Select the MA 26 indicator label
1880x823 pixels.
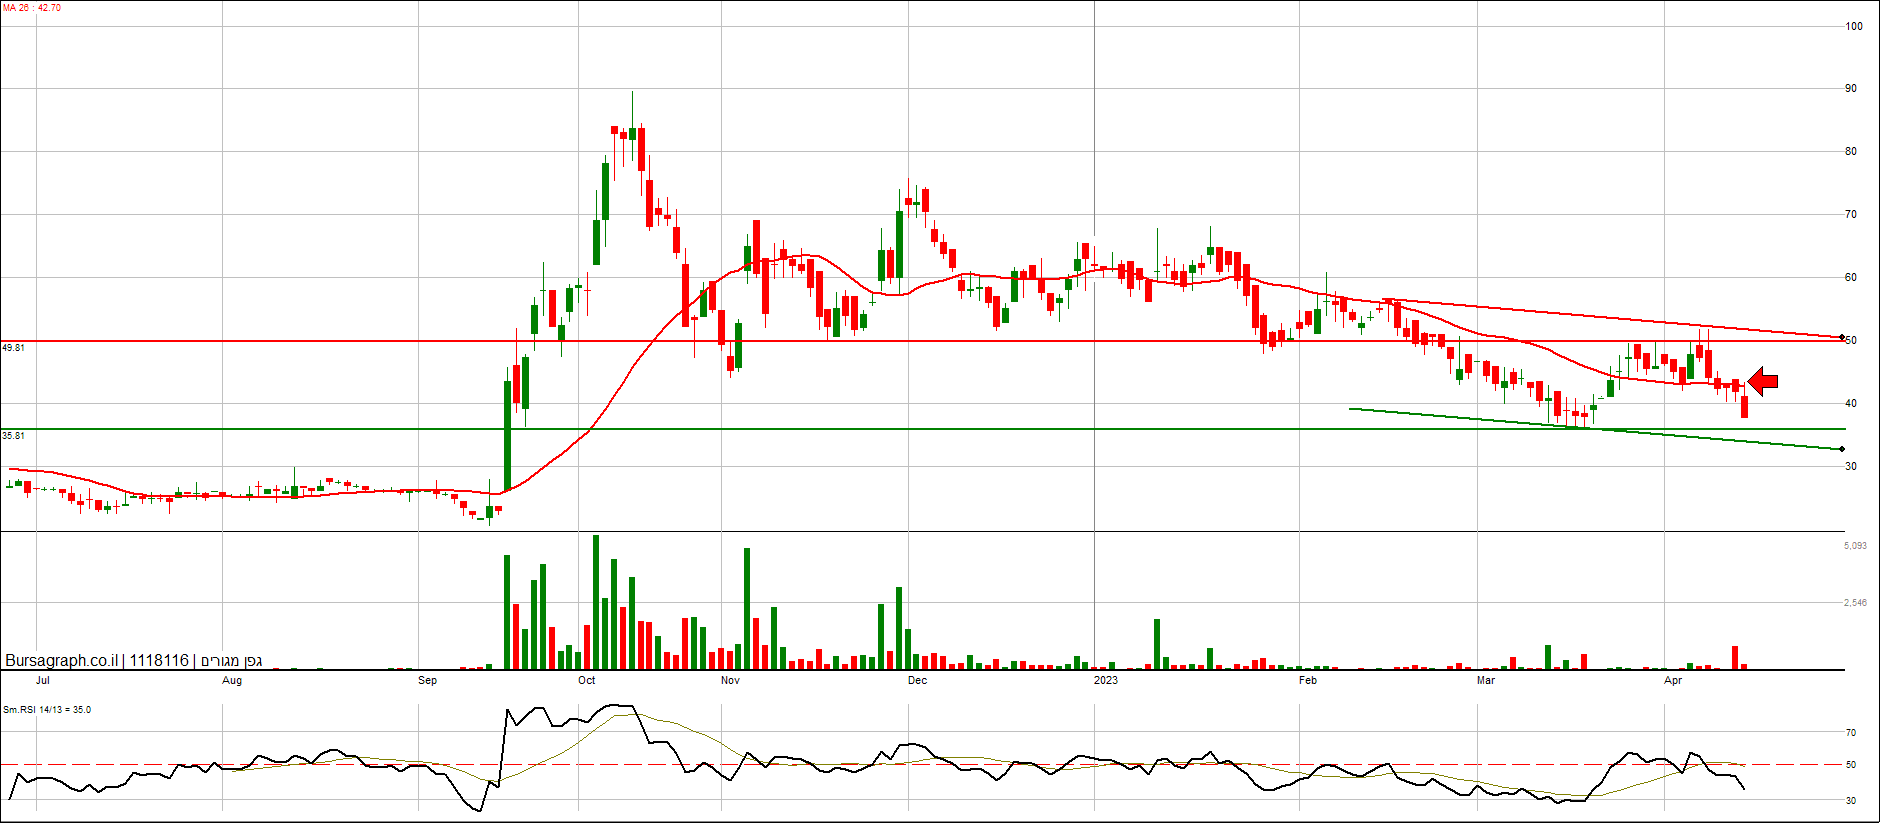coord(32,8)
